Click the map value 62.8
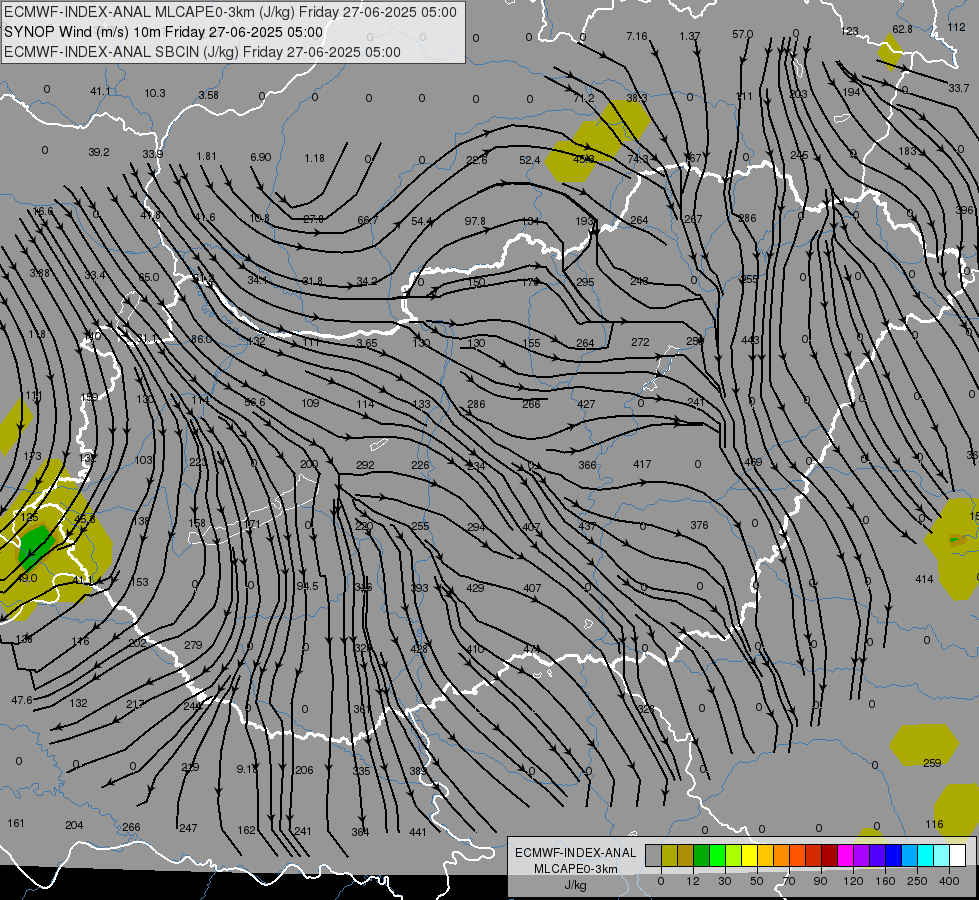Screen dimensions: 979x900 click(x=902, y=29)
